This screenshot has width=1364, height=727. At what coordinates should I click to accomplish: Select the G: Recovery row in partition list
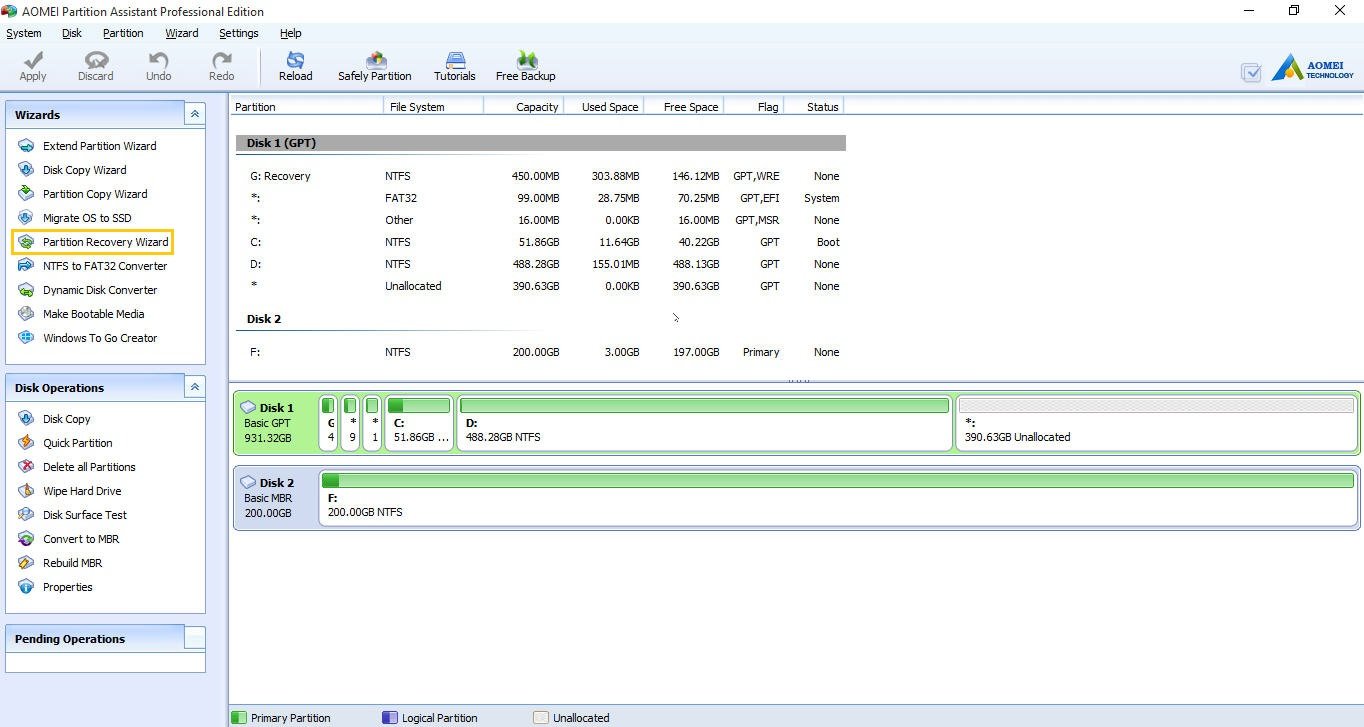pyautogui.click(x=541, y=176)
